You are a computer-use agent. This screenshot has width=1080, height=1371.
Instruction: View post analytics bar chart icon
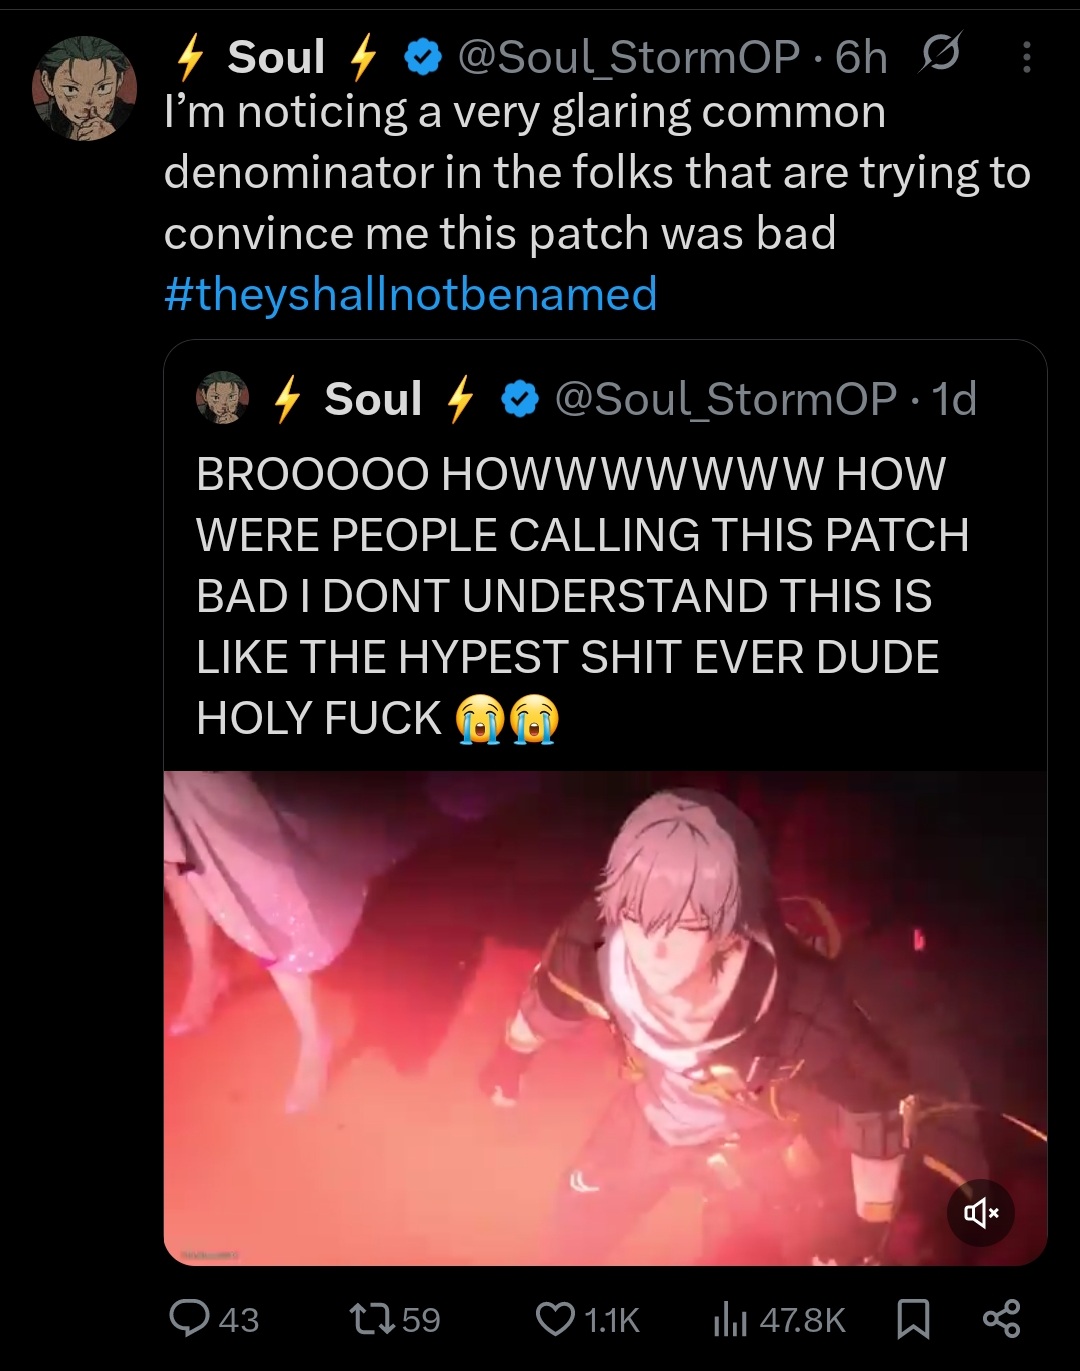tap(729, 1320)
